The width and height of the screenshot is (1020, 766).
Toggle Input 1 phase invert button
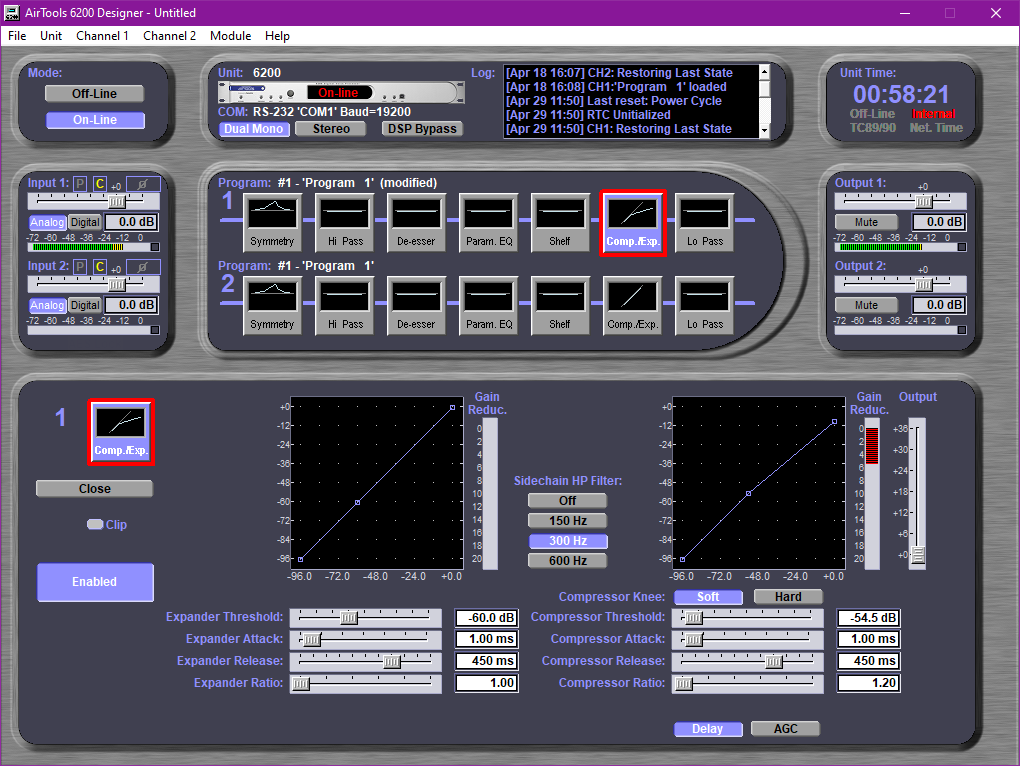tap(143, 184)
